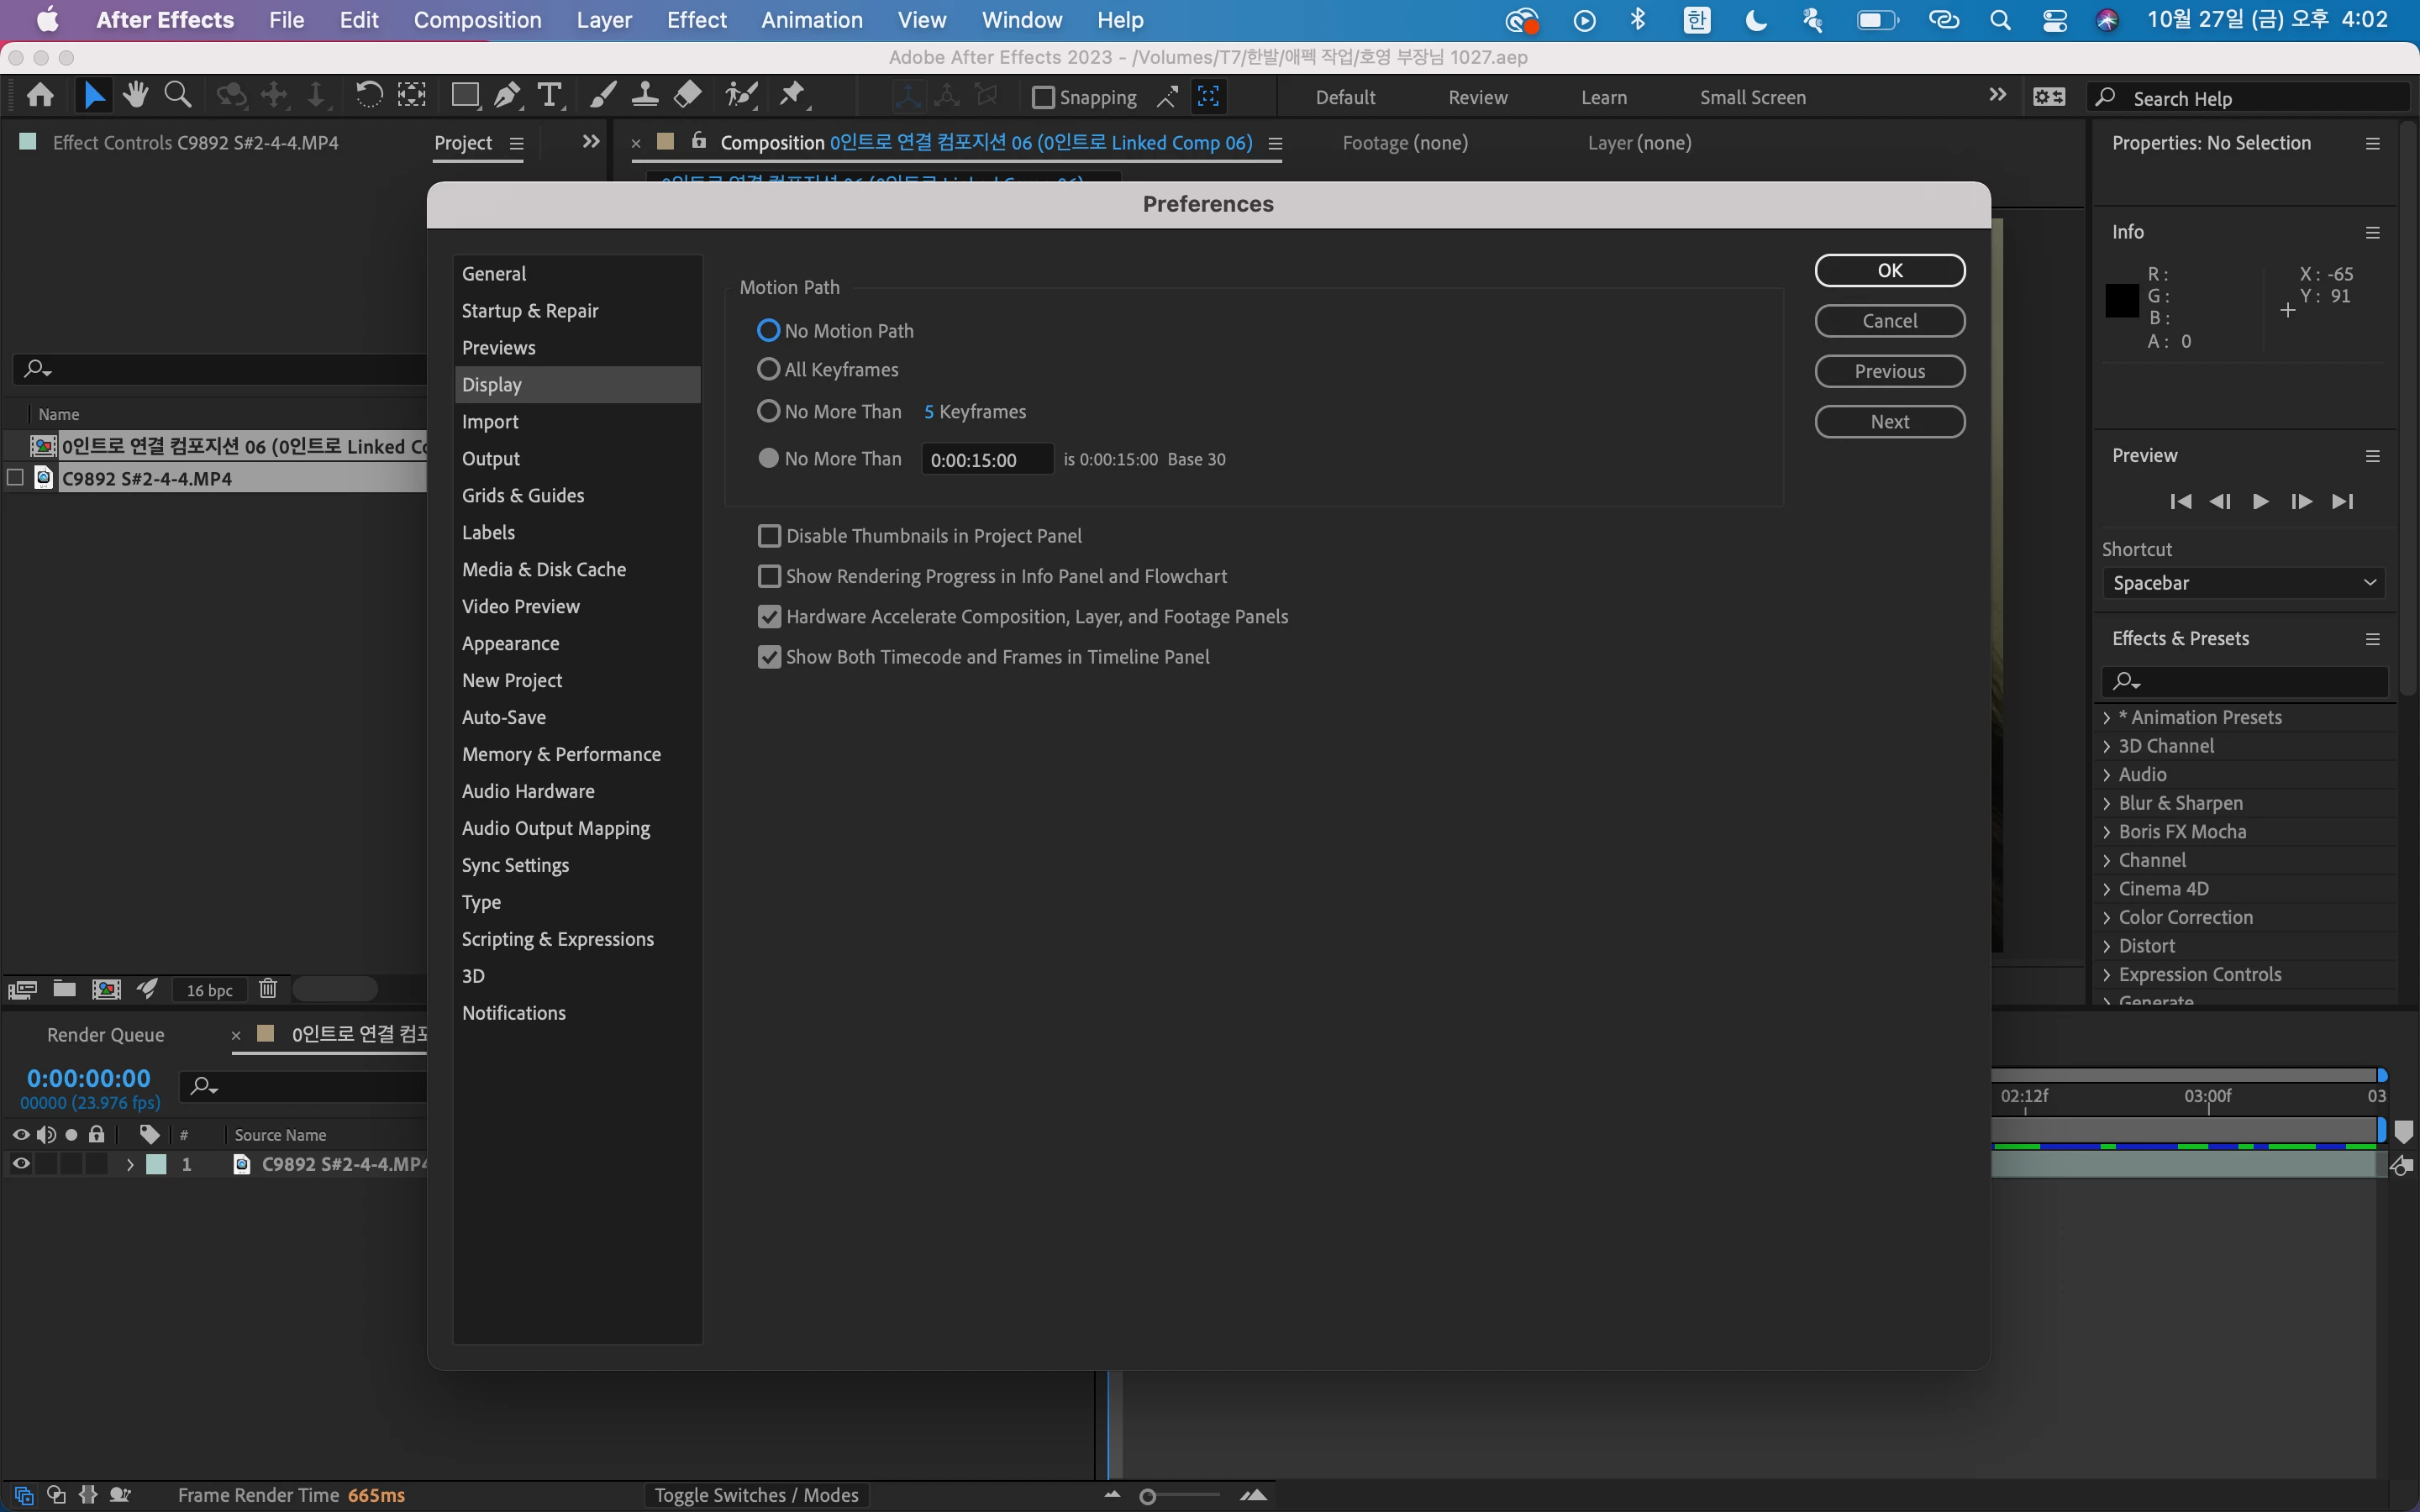This screenshot has width=2420, height=1512.
Task: Select the Pen tool
Action: click(x=507, y=95)
